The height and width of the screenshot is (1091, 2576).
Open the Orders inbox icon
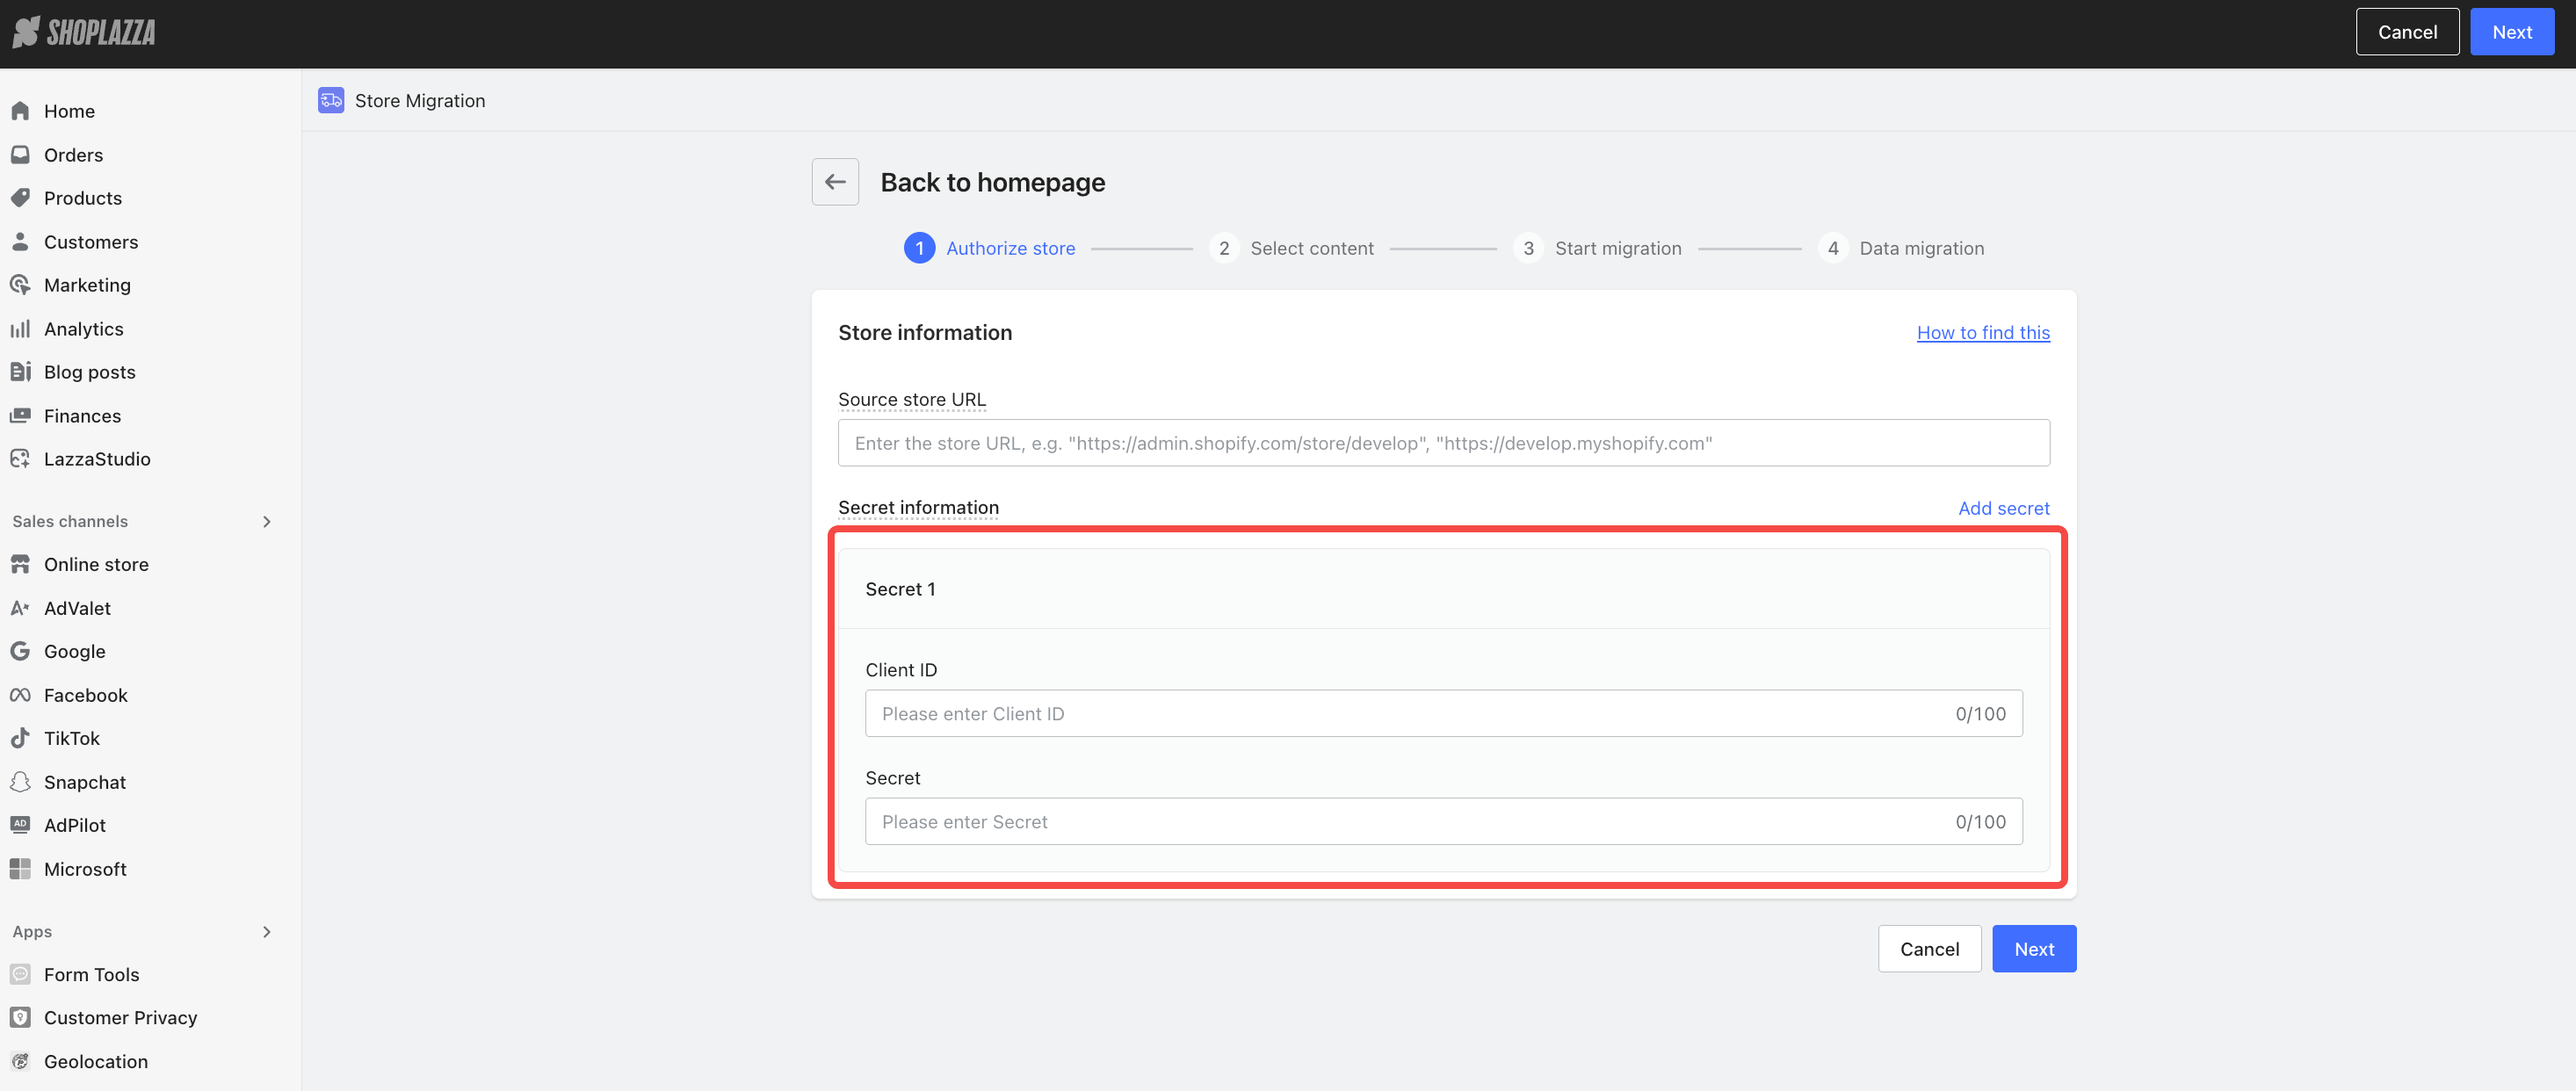pos(20,155)
